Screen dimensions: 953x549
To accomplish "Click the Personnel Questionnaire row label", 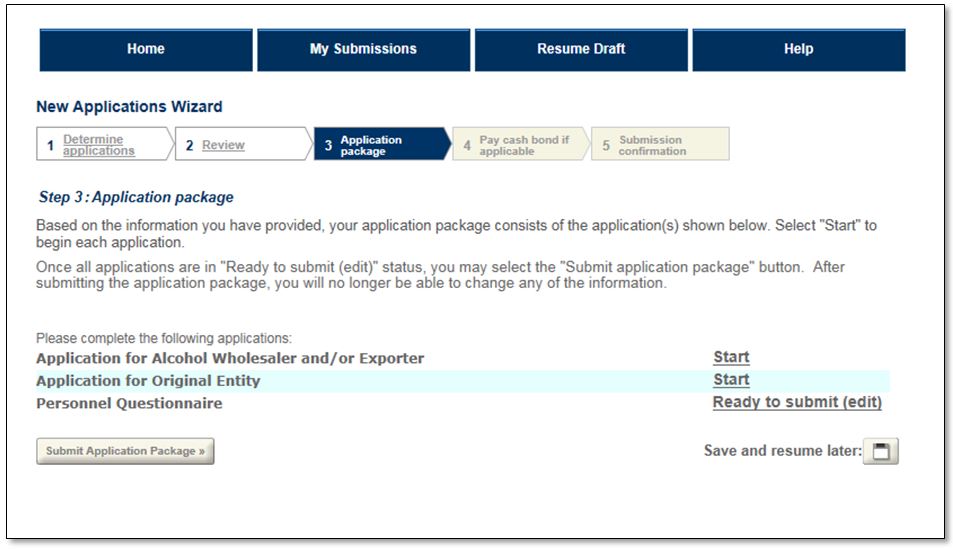I will (129, 404).
